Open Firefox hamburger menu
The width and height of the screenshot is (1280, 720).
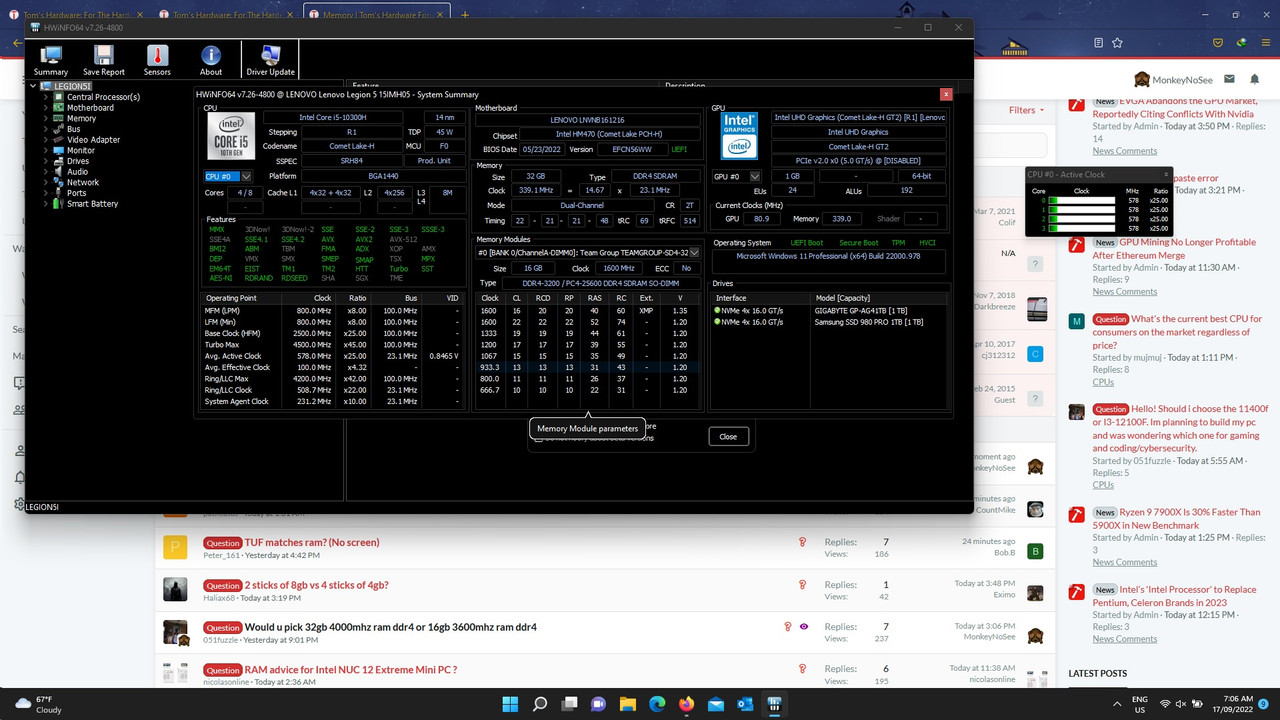click(1264, 43)
